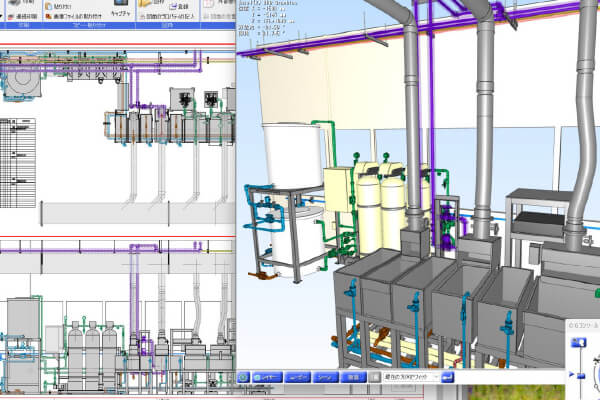Click the second blue button right of レイヤー
600x400 pixels.
coord(298,377)
